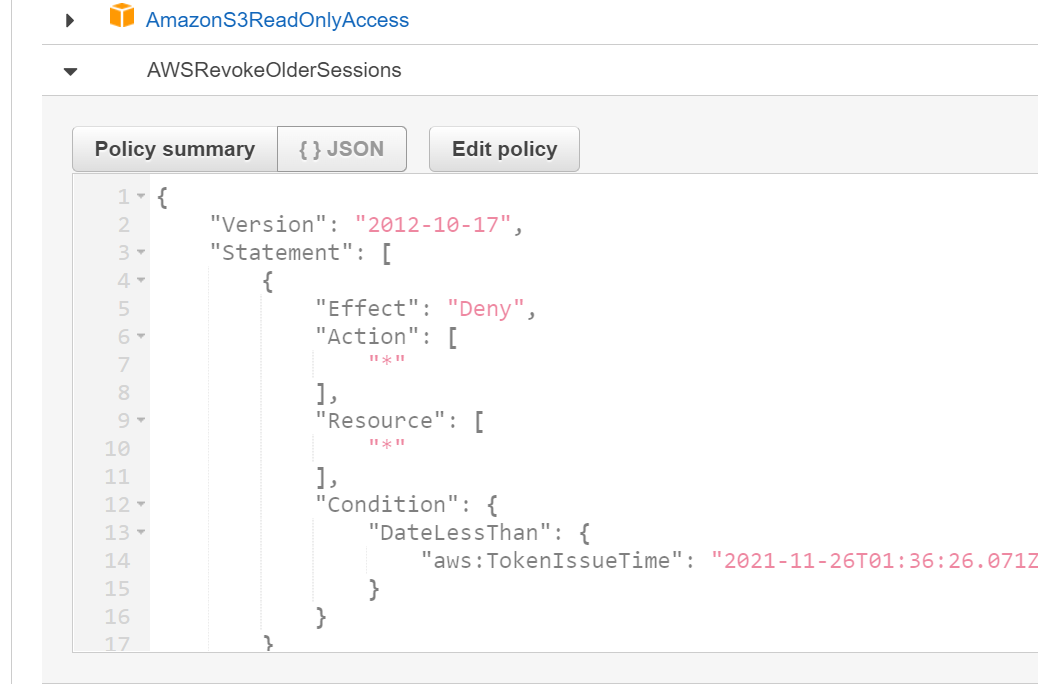Switch to the Policy summary tab
Image resolution: width=1038 pixels, height=684 pixels.
point(175,149)
